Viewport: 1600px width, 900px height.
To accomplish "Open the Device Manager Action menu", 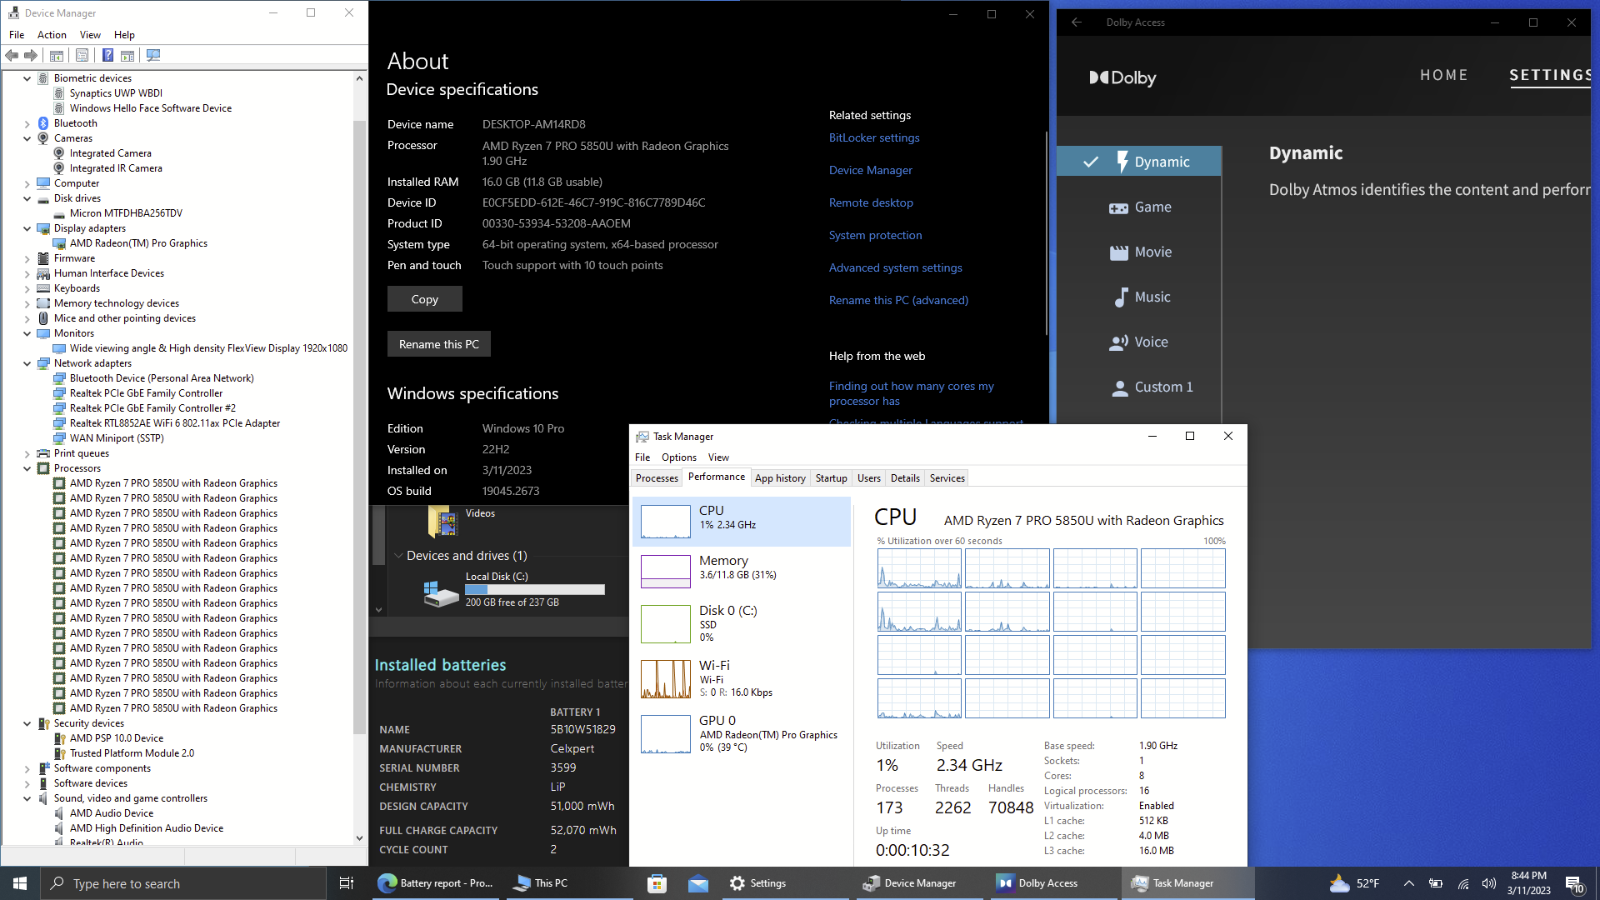I will coord(52,35).
